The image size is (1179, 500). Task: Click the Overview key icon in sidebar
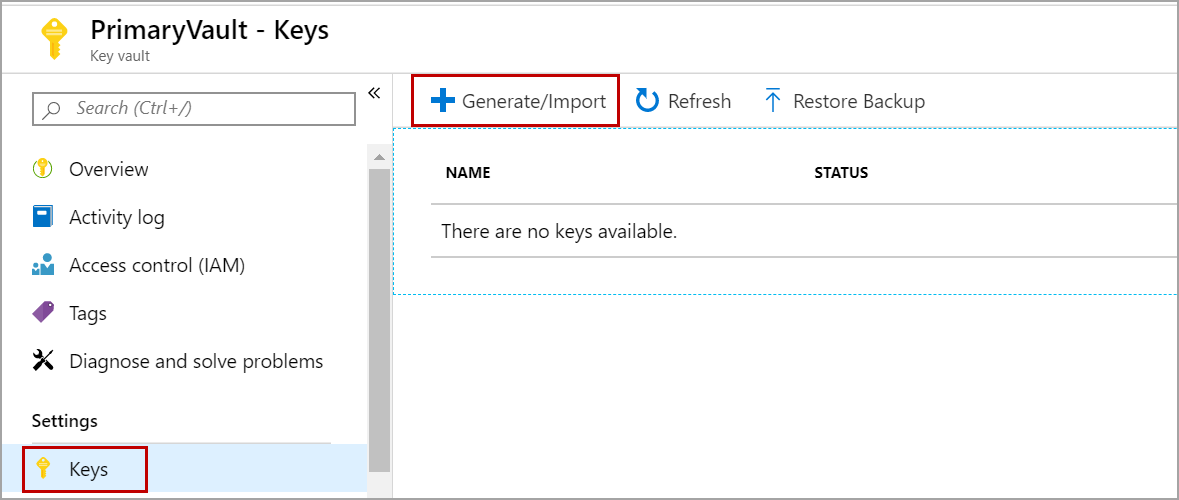point(42,169)
